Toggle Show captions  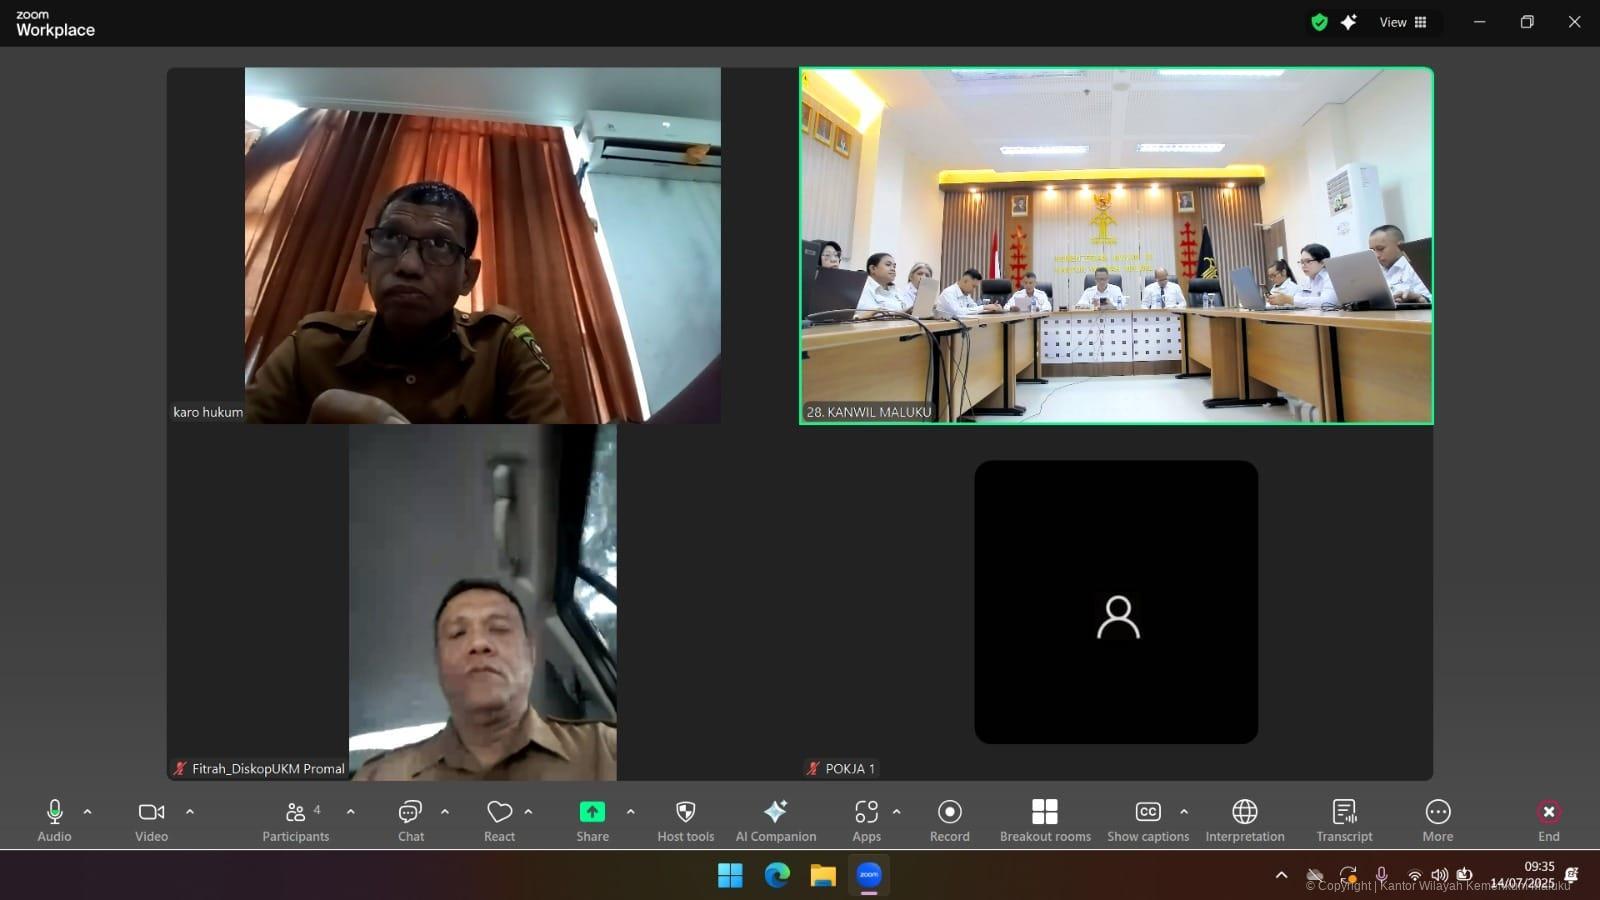tap(1147, 820)
